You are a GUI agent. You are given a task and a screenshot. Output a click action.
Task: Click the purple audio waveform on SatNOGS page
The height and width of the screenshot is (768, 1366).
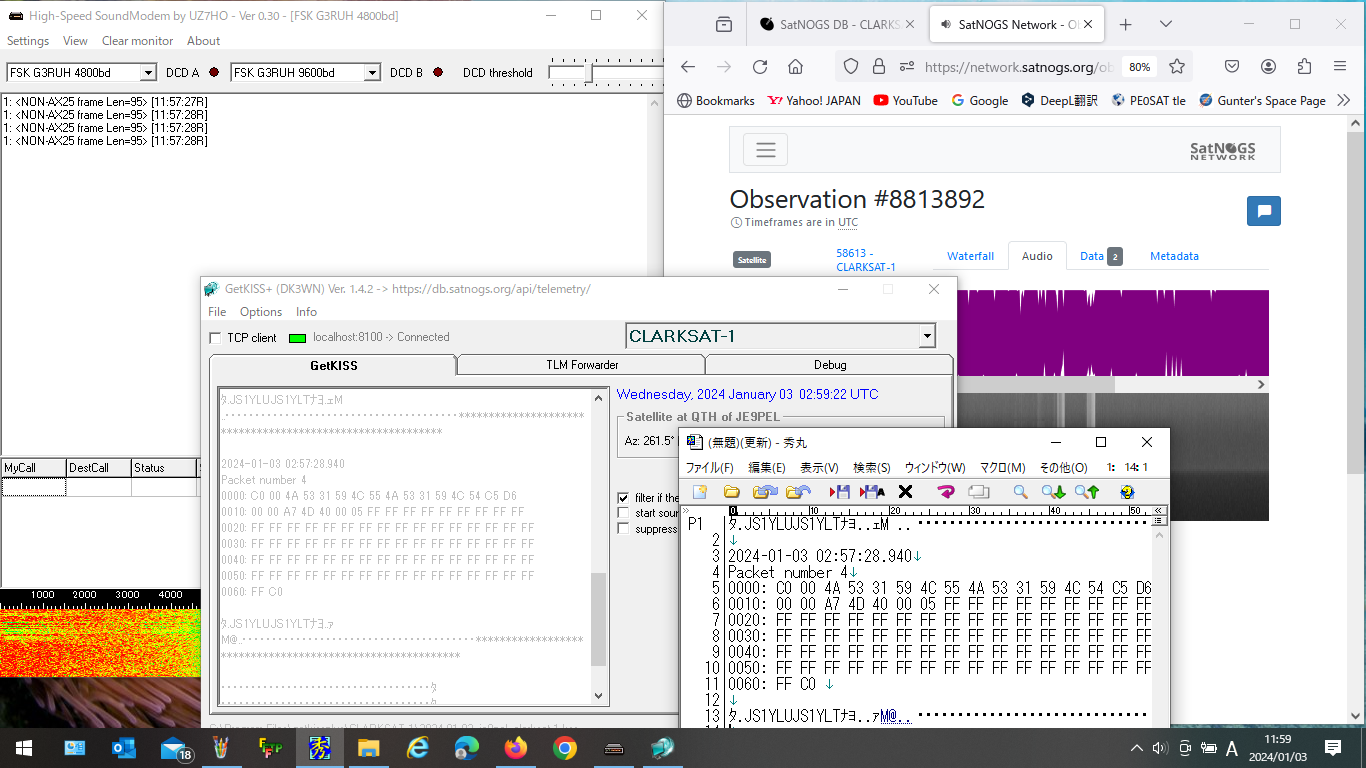point(1112,333)
